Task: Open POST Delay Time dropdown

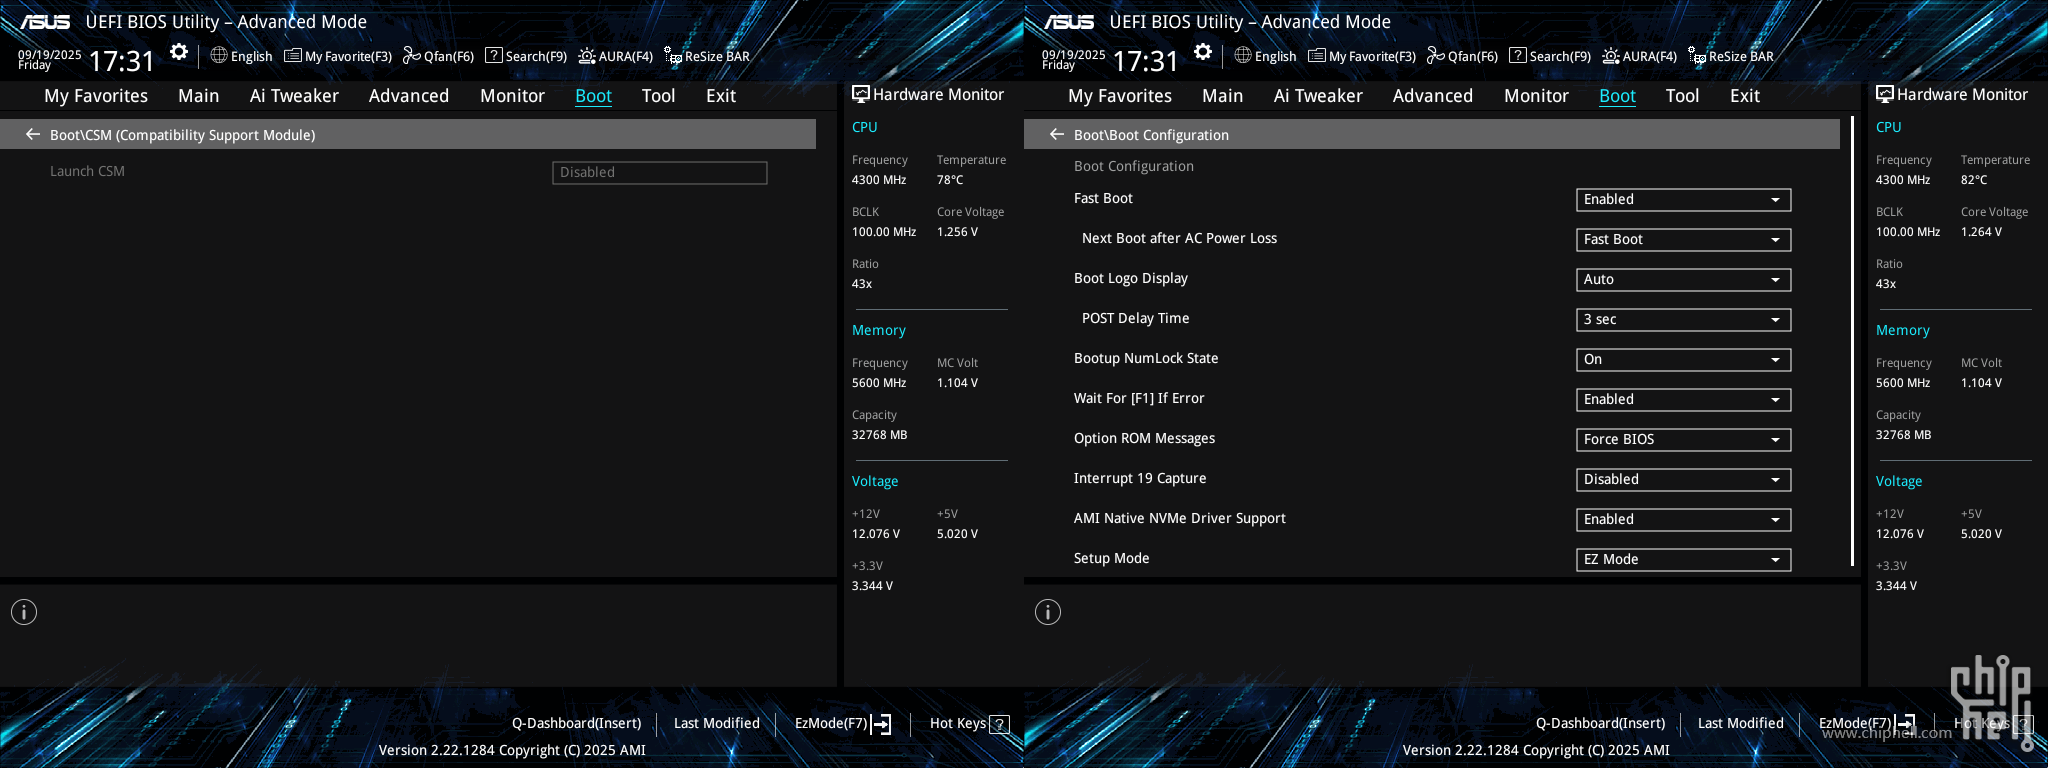Action: [x=1683, y=320]
